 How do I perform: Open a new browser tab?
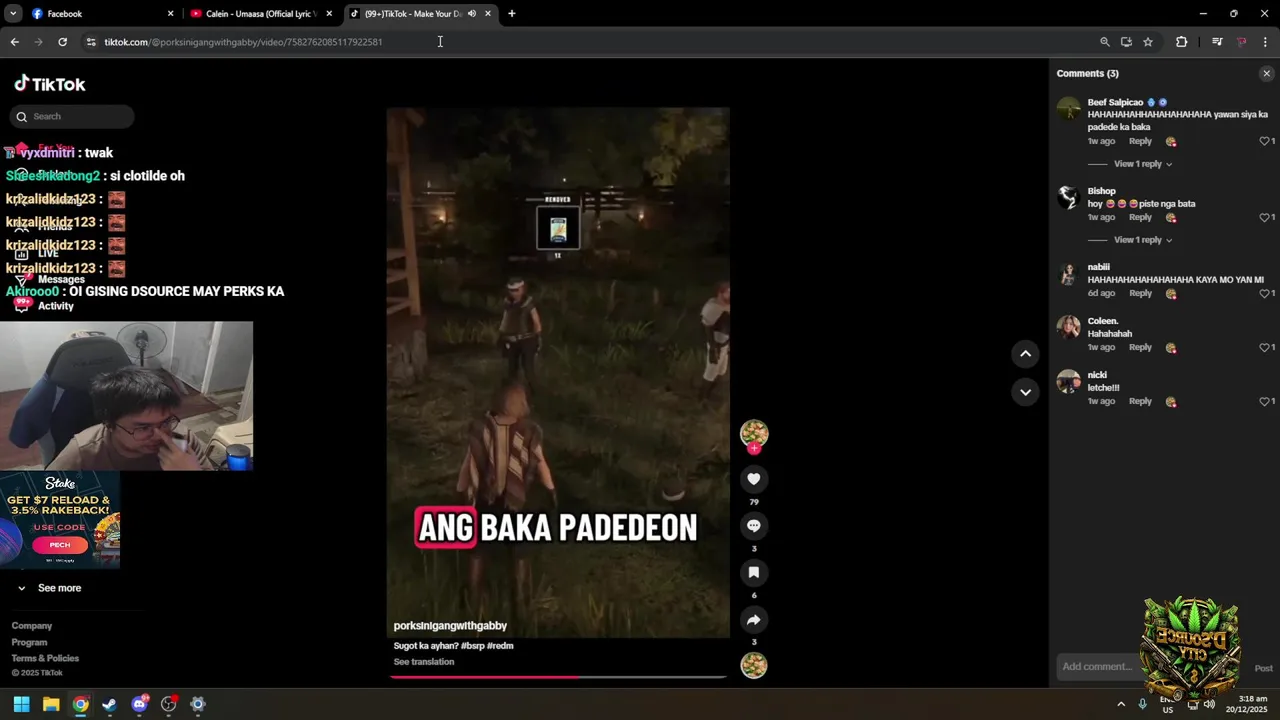click(511, 14)
